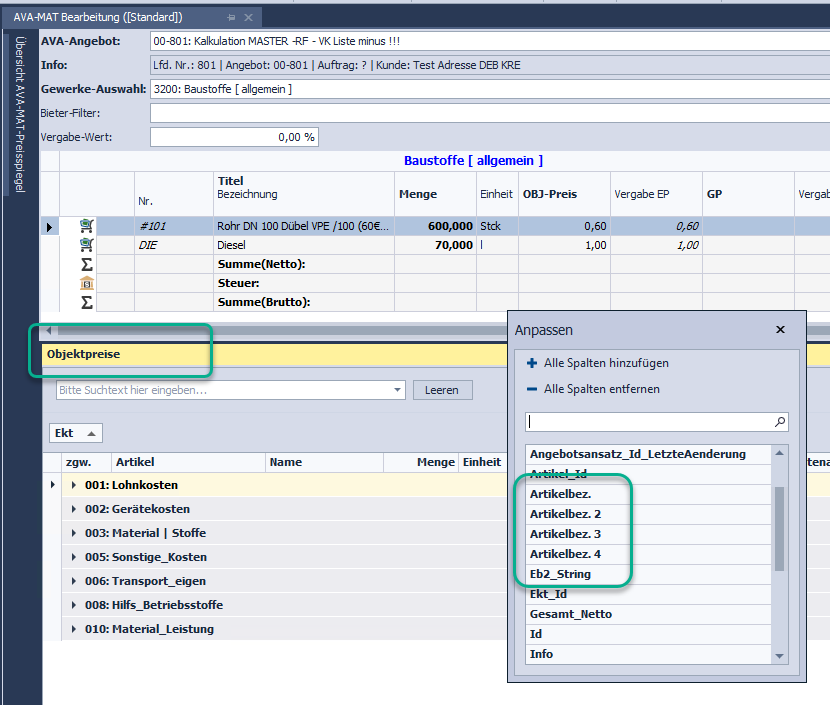Click the magnifier icon in Anpassen search
This screenshot has width=830, height=705.
click(780, 422)
